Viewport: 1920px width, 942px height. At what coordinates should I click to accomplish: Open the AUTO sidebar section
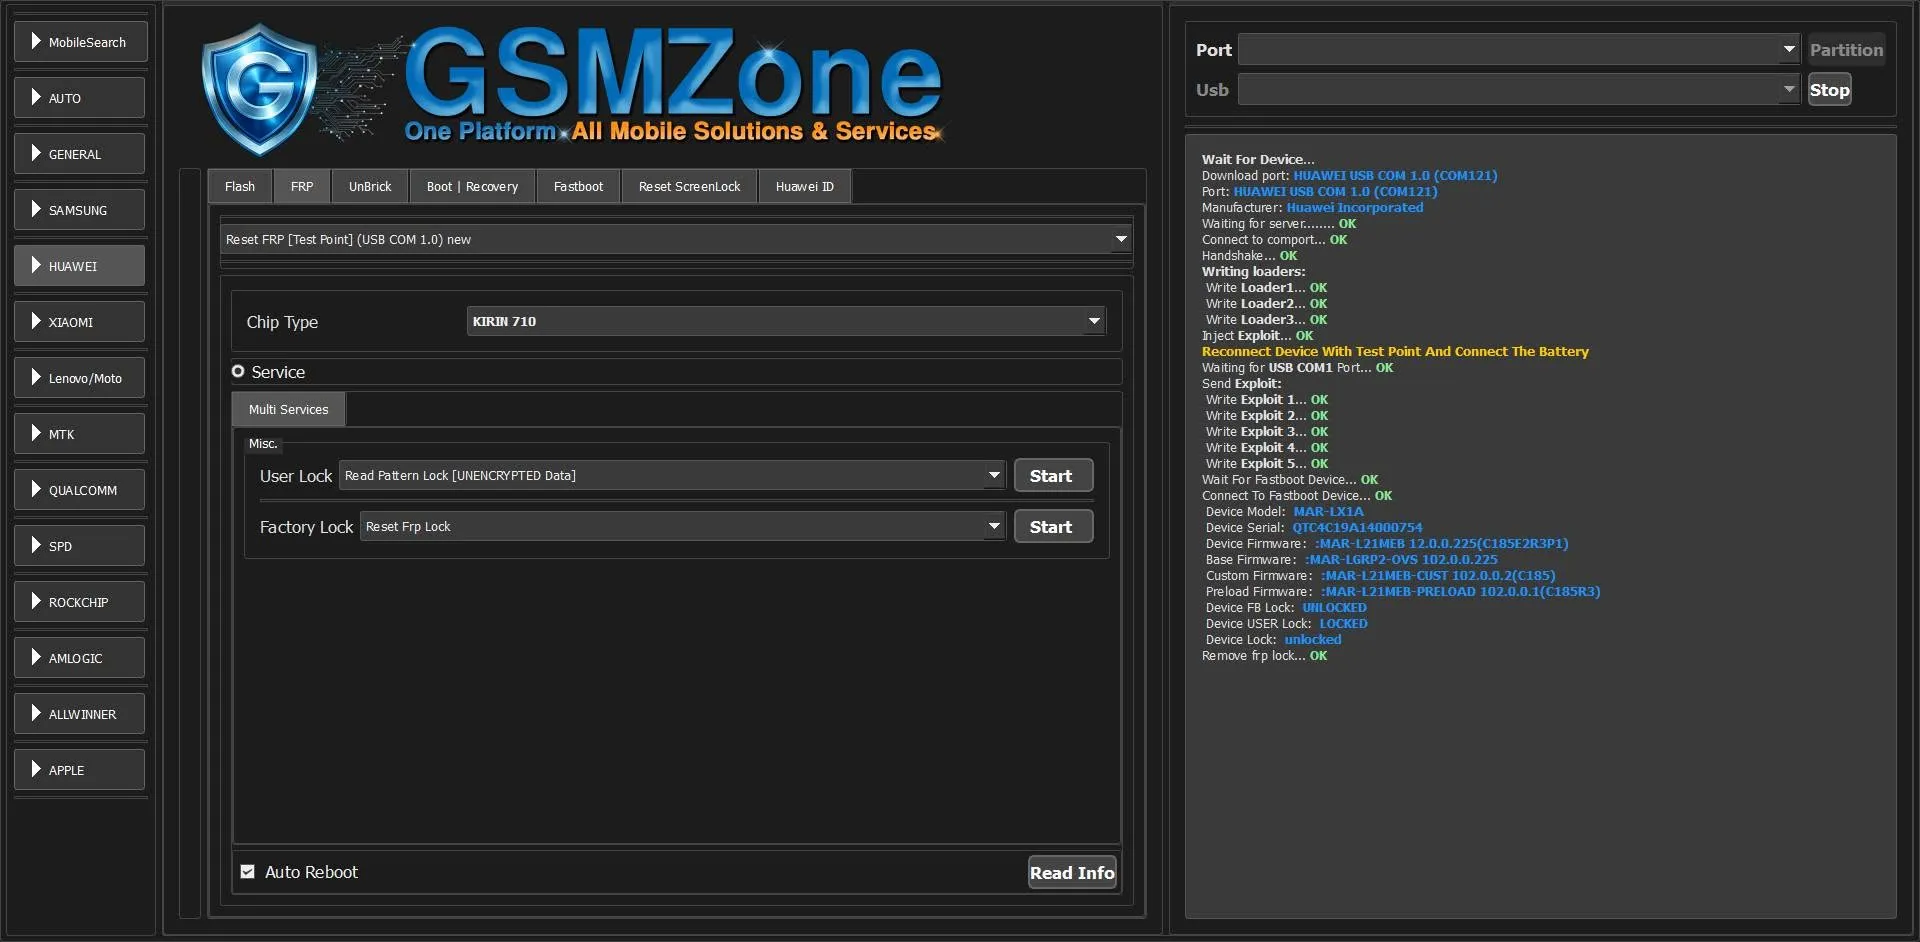pos(80,98)
